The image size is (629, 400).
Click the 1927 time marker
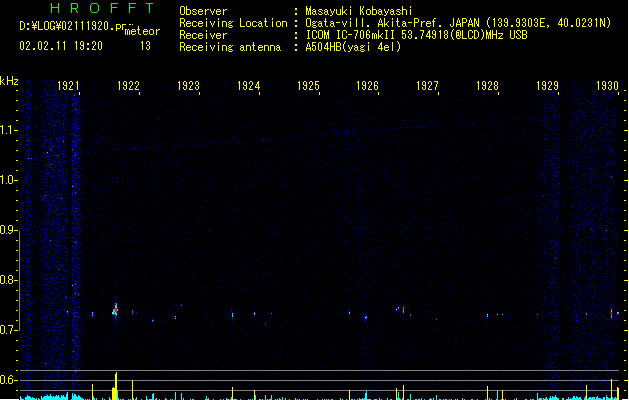click(x=427, y=86)
